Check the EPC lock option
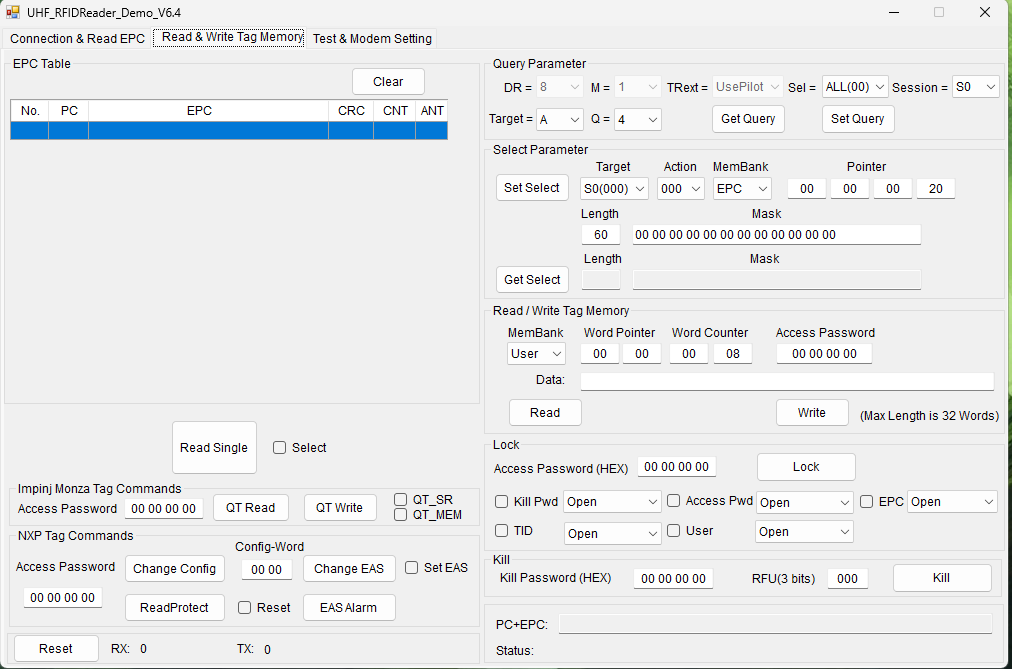 pyautogui.click(x=867, y=501)
